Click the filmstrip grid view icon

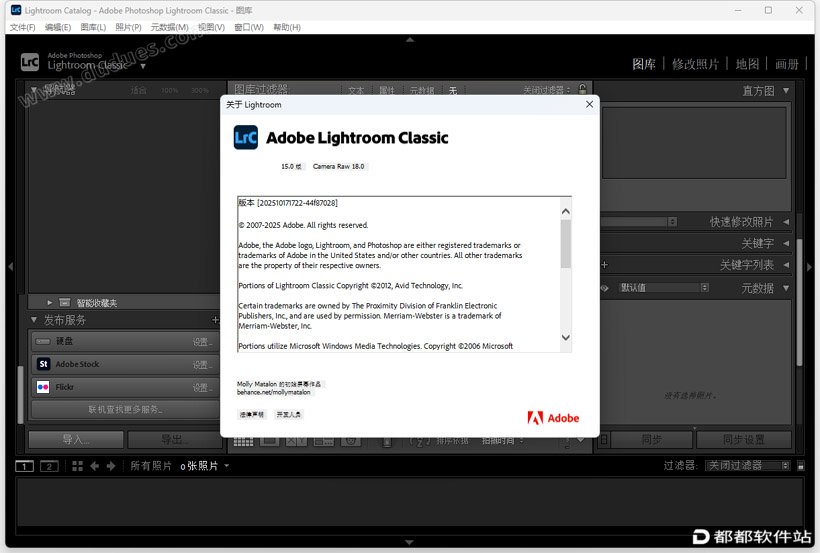pyautogui.click(x=77, y=466)
